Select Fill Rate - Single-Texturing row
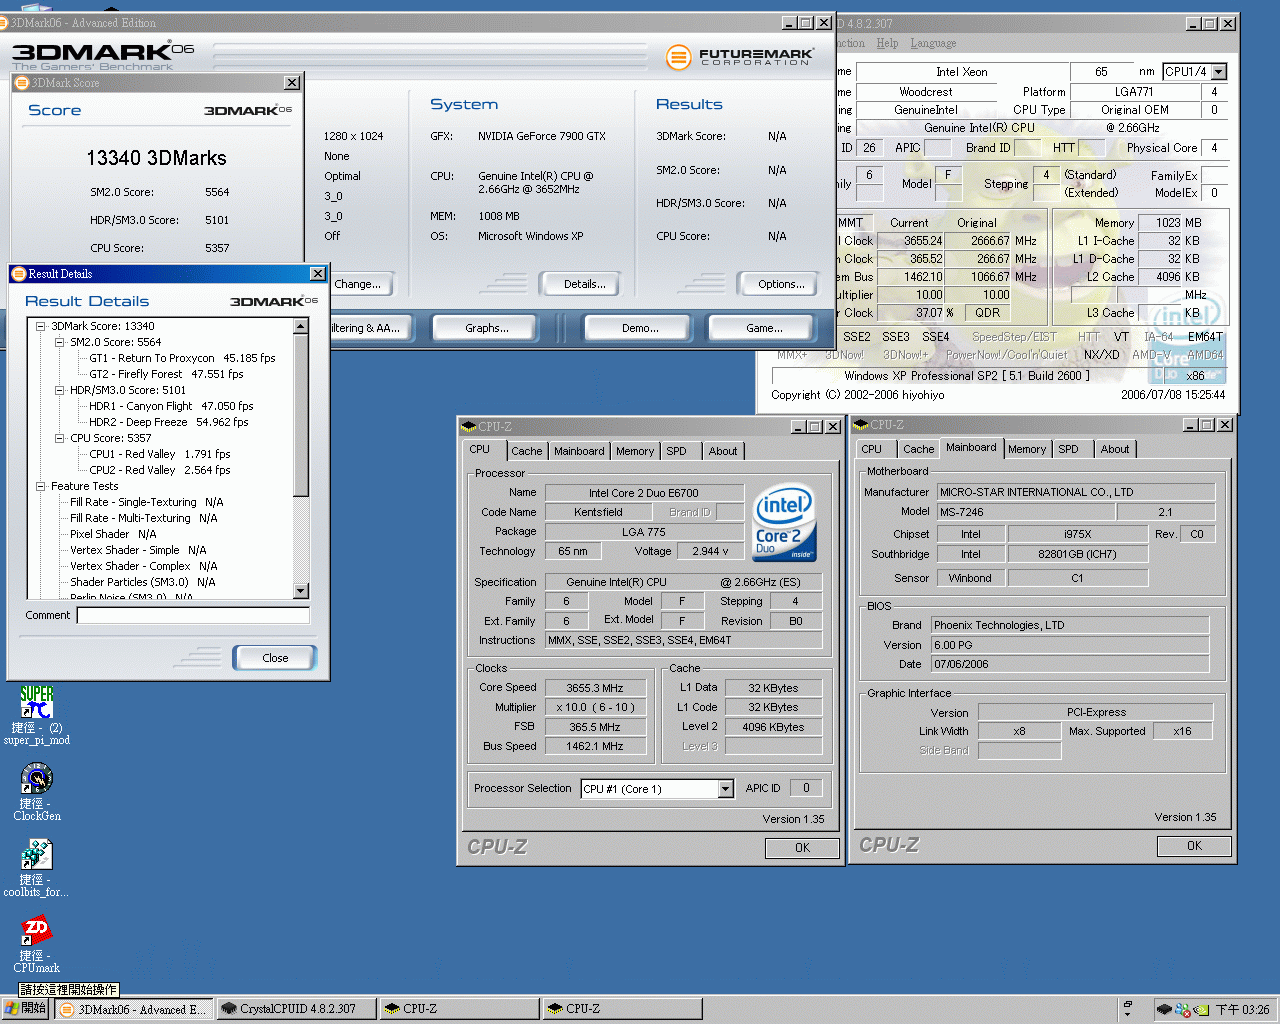The height and width of the screenshot is (1024, 1280). pyautogui.click(x=147, y=502)
